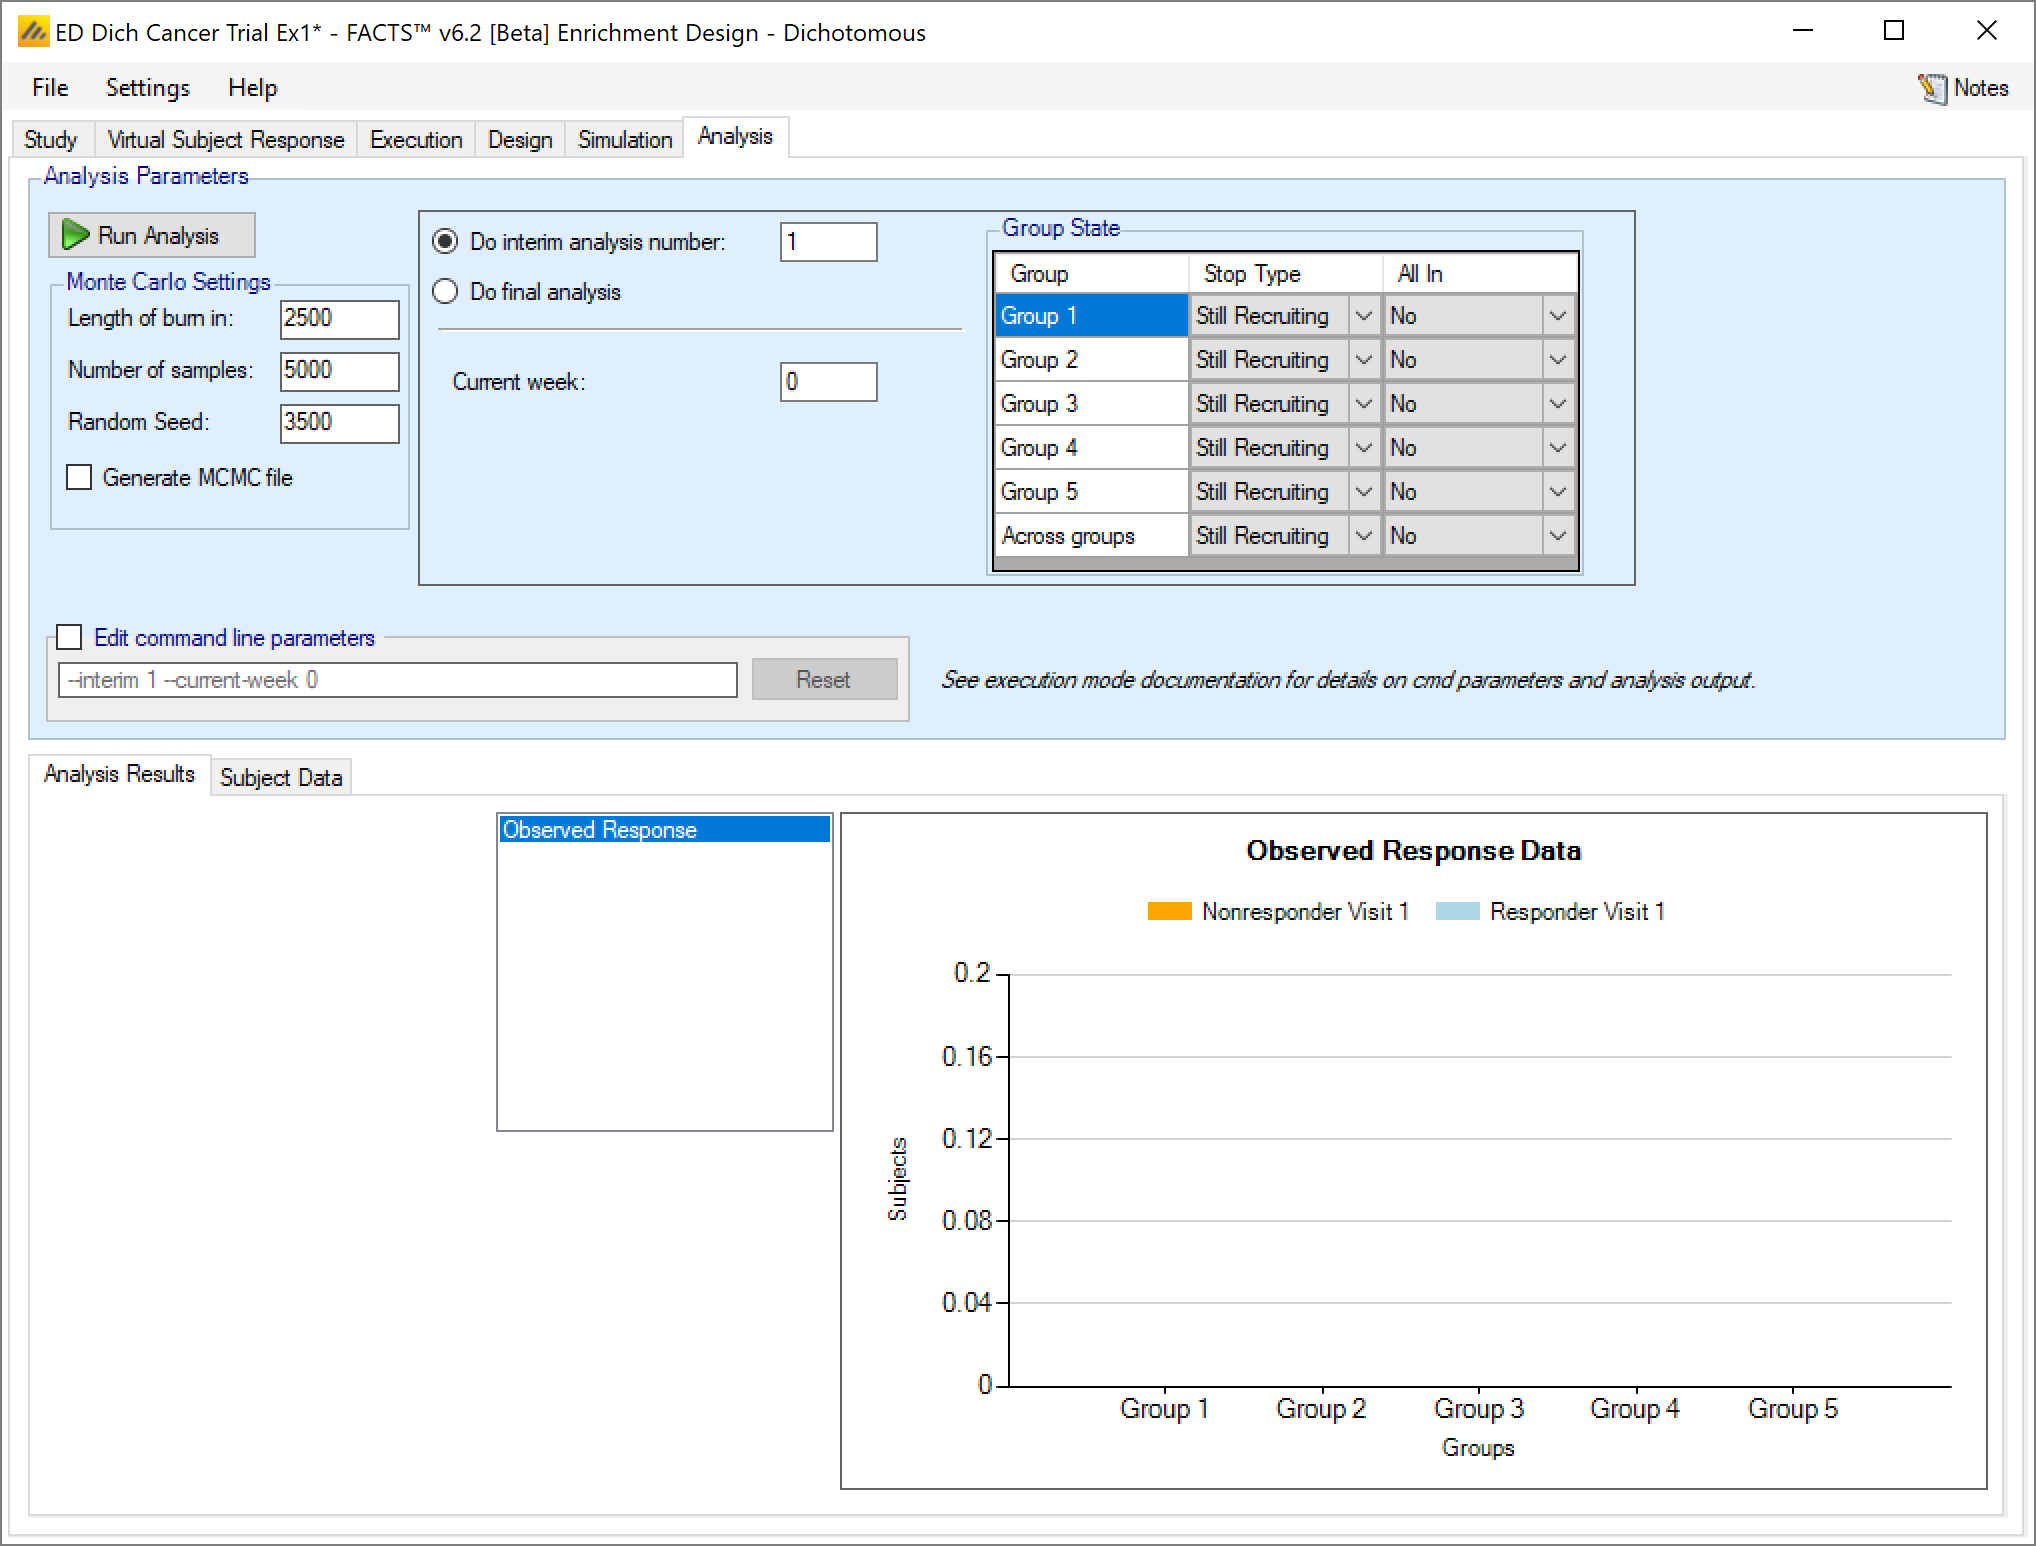2036x1546 pixels.
Task: Select the Do final analysis radio button
Action: pyautogui.click(x=445, y=291)
